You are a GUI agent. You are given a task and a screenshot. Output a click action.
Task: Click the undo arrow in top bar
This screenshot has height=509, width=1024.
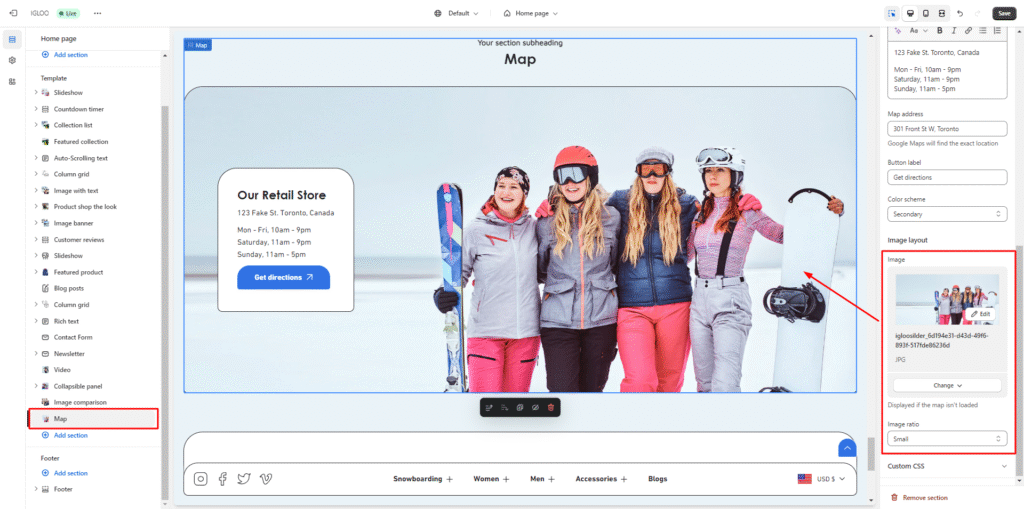[960, 13]
